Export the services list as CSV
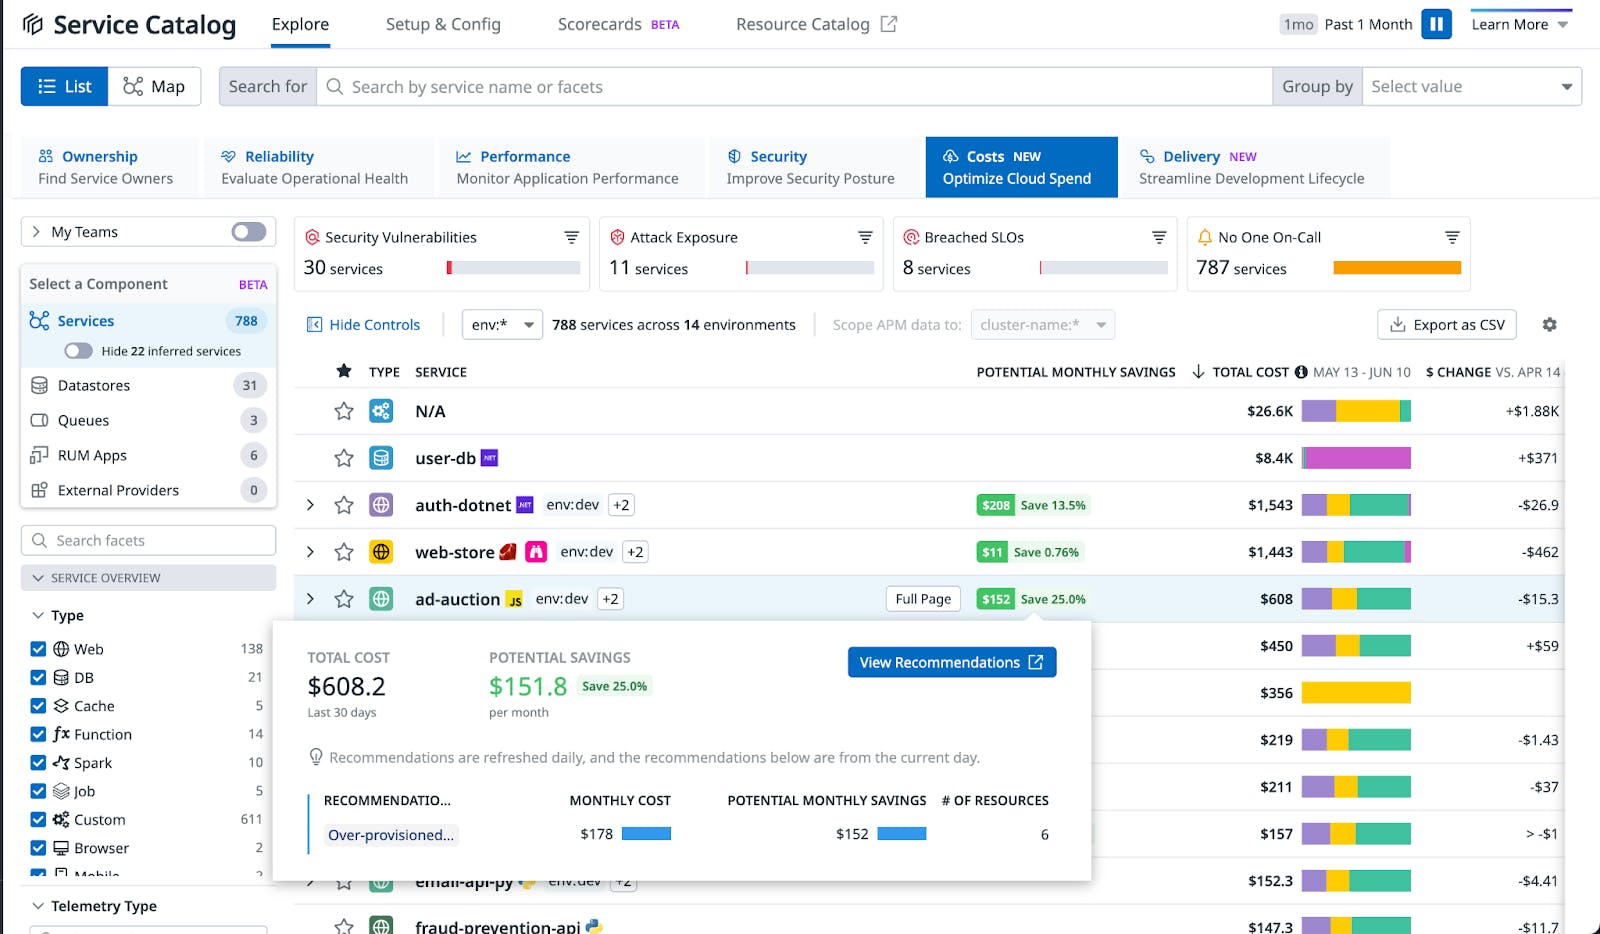The image size is (1600, 934). (x=1446, y=324)
